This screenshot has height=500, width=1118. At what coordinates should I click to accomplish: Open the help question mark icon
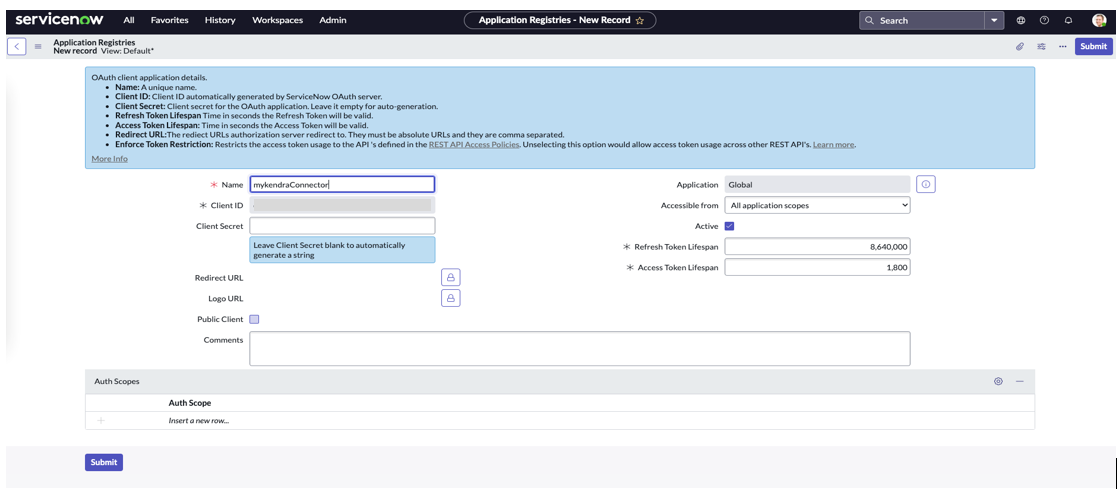tap(1045, 21)
